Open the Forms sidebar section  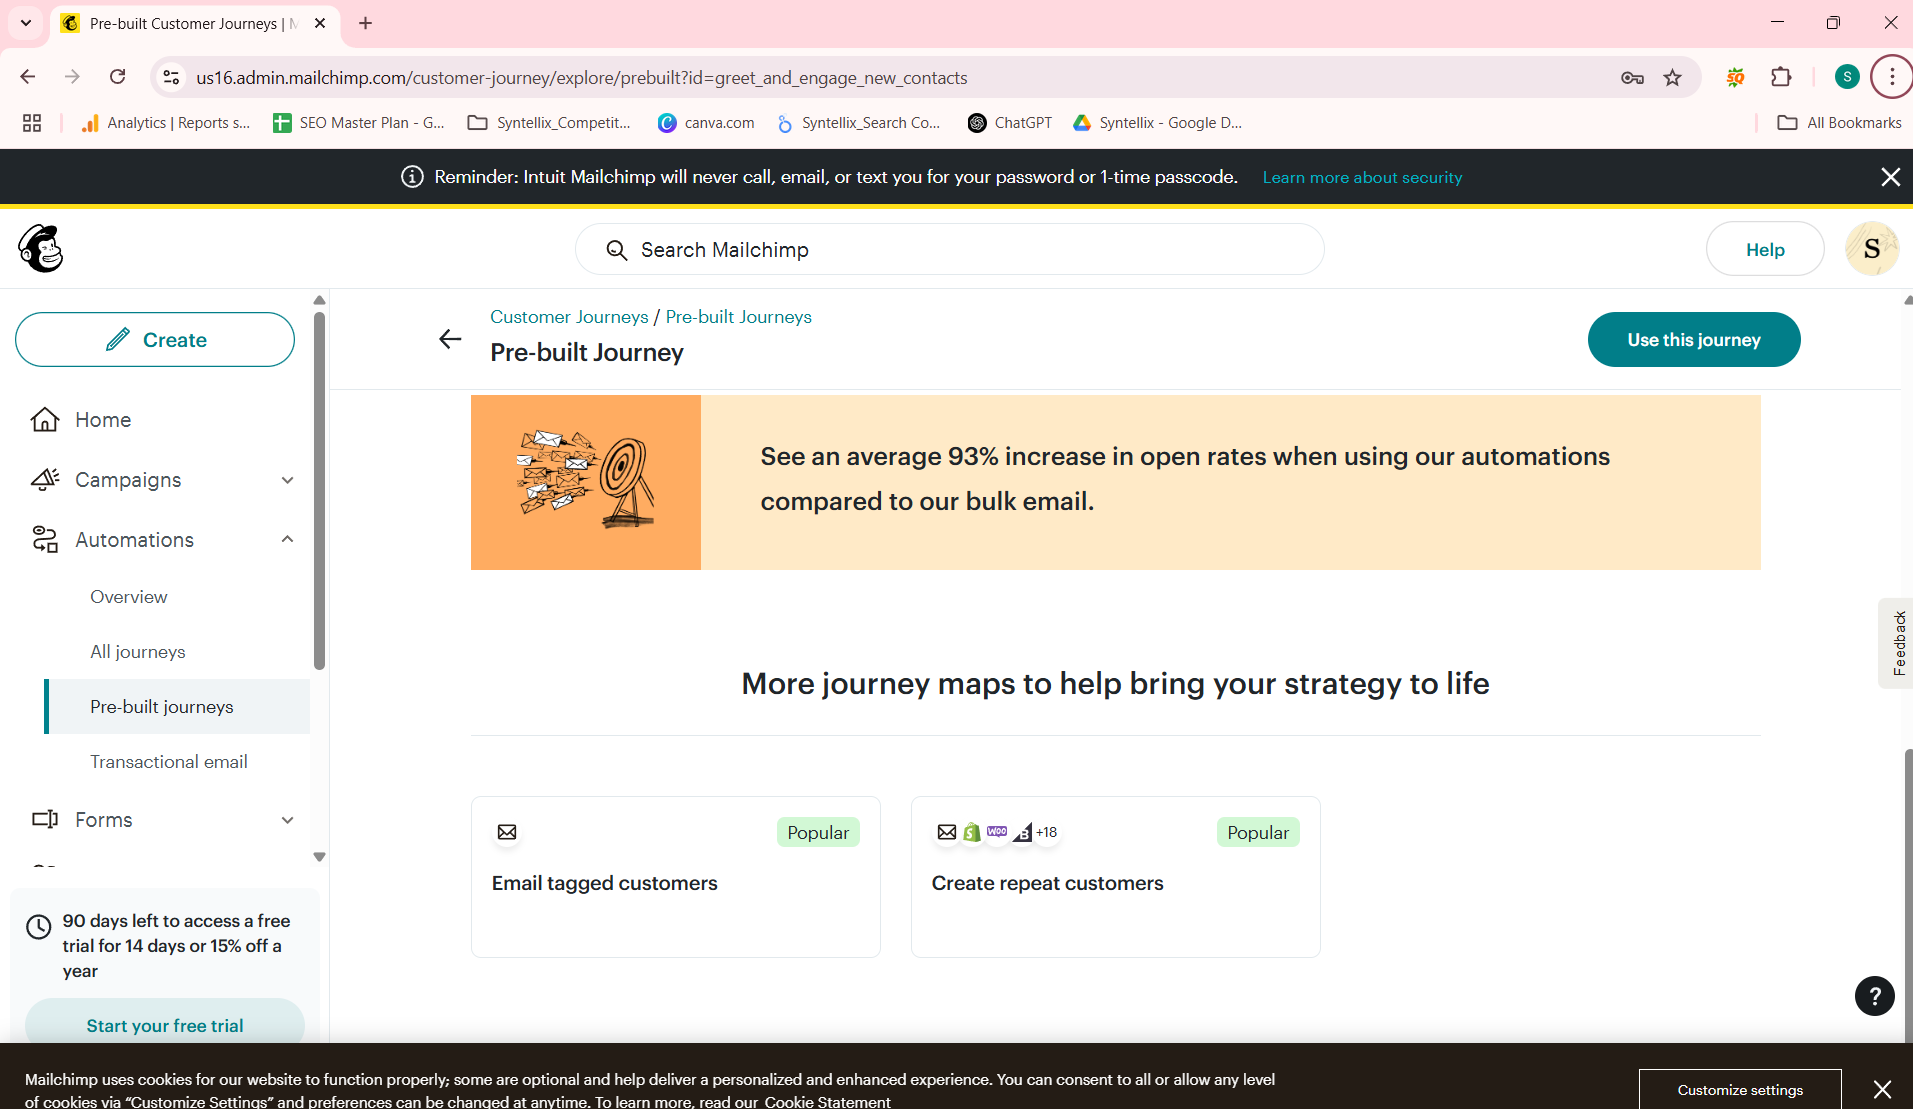coord(104,820)
